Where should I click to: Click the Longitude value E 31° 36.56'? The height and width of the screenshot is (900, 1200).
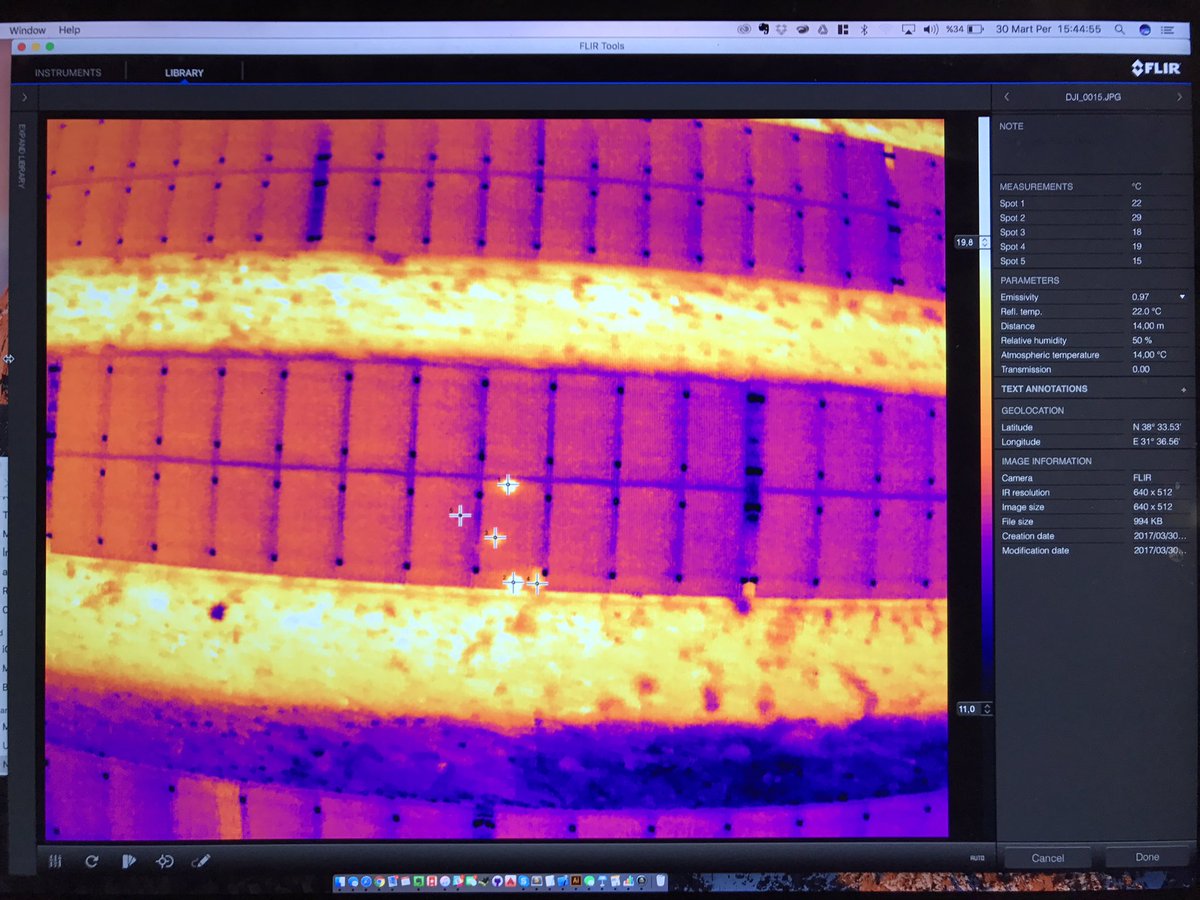click(x=1156, y=442)
